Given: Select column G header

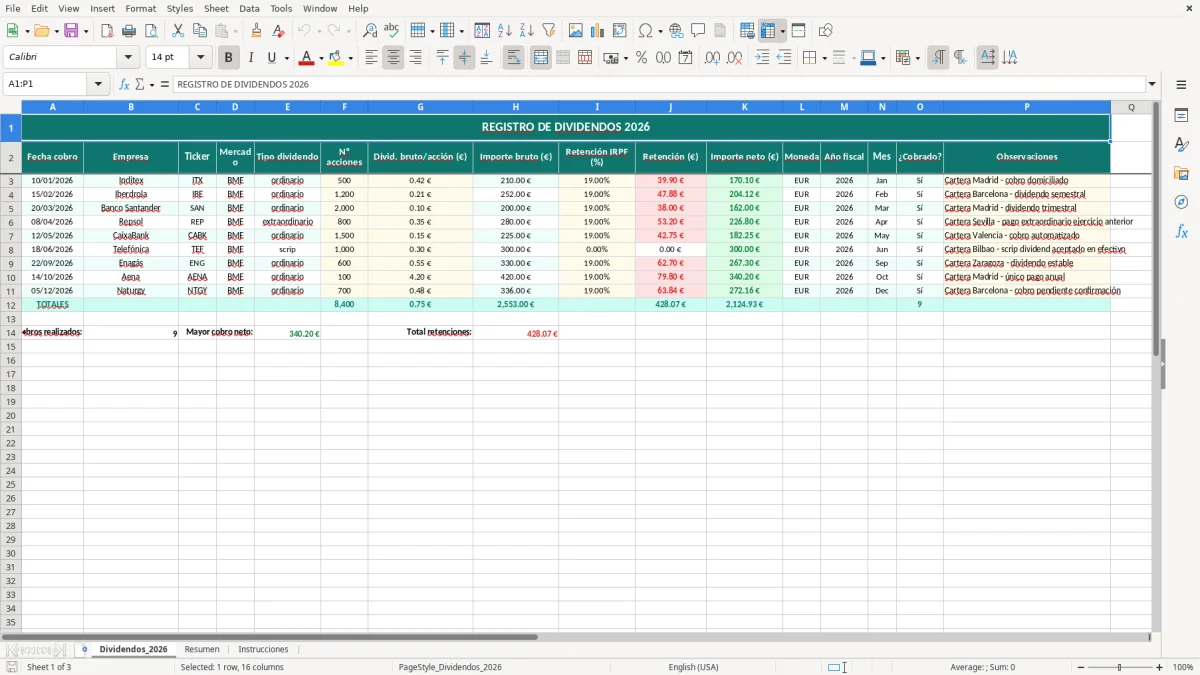Looking at the screenshot, I should click(420, 106).
